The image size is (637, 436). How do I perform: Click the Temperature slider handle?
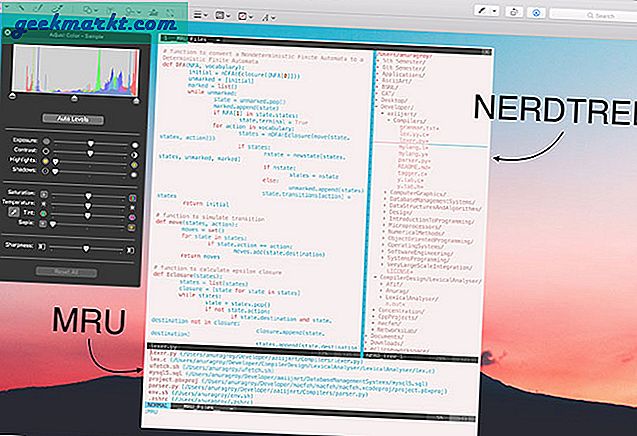click(x=88, y=206)
